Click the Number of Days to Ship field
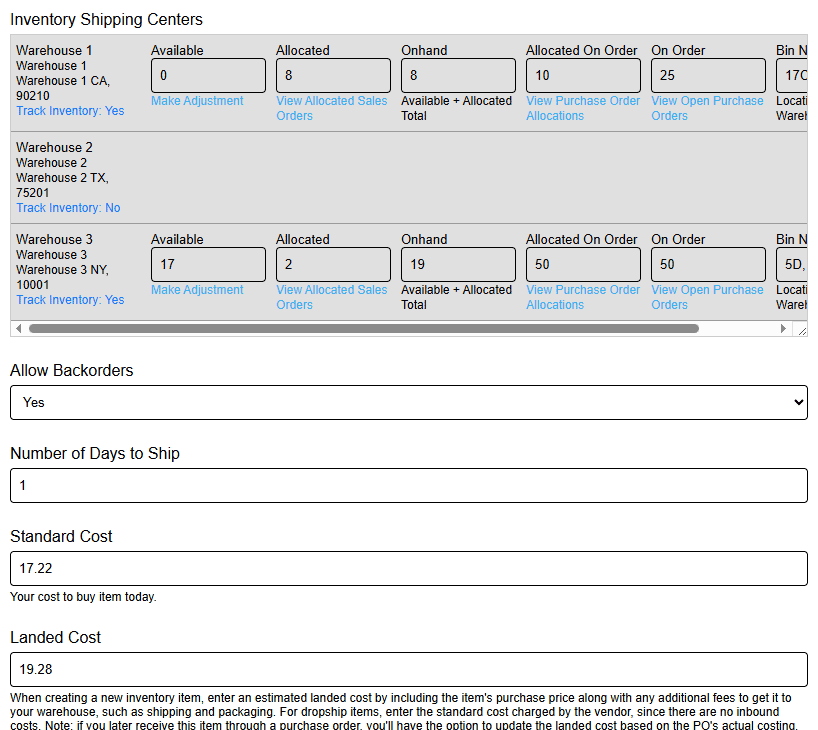Image resolution: width=818 pixels, height=730 pixels. pyautogui.click(x=409, y=485)
